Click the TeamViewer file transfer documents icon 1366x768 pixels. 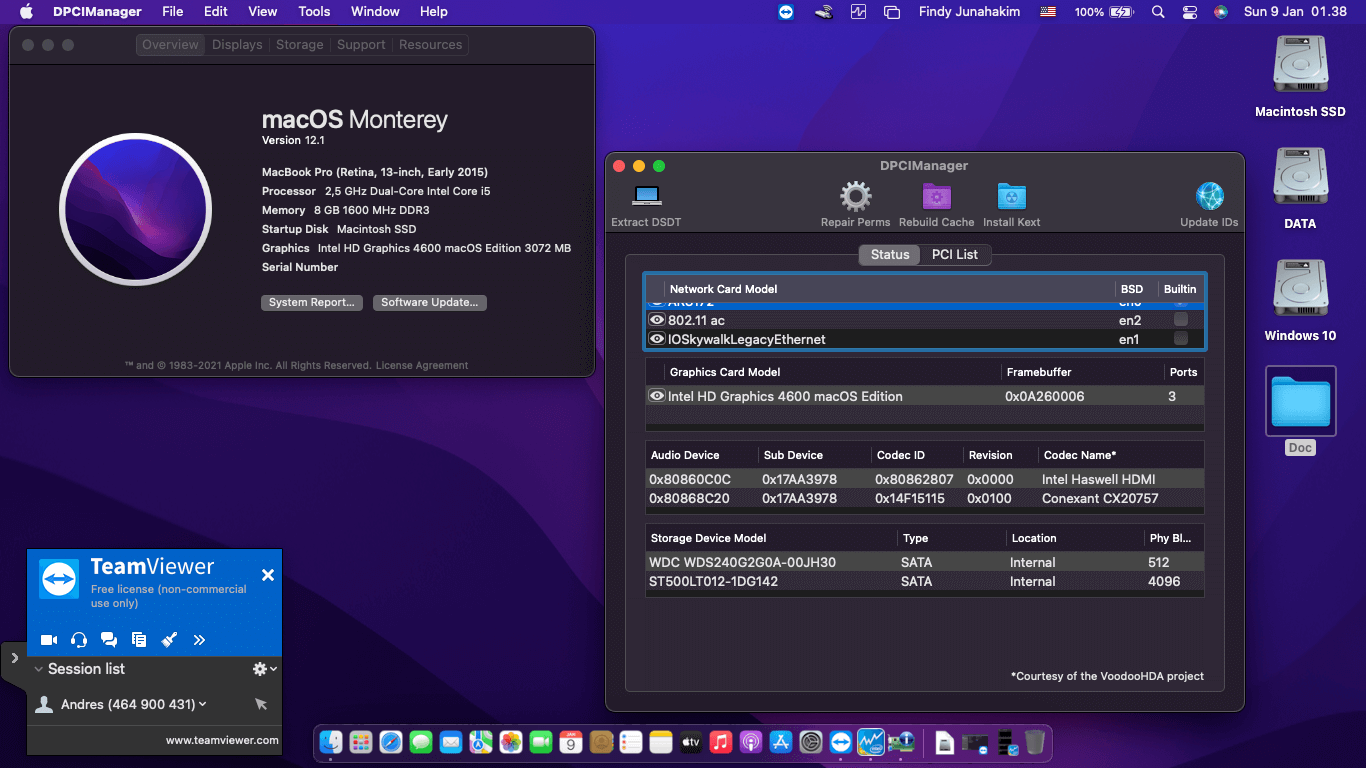tap(139, 640)
